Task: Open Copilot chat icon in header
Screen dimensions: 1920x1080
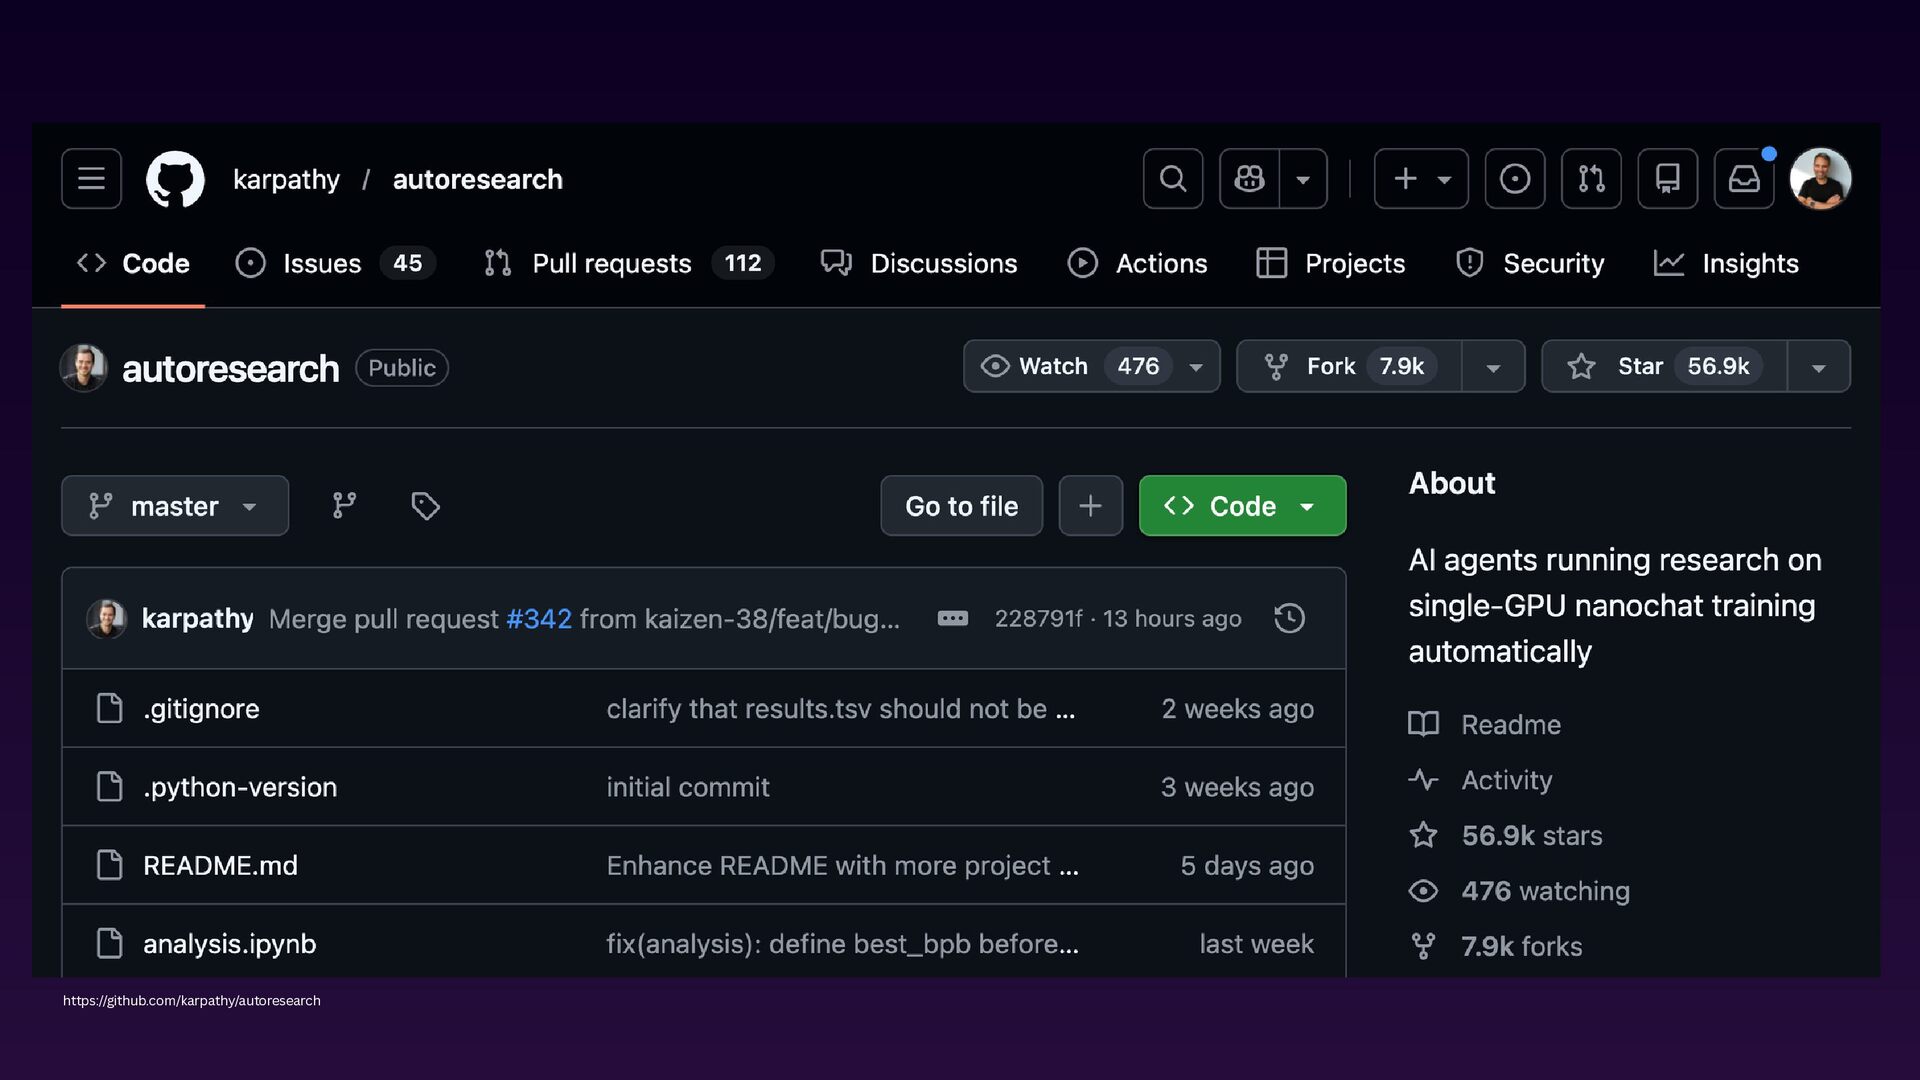Action: point(1249,179)
